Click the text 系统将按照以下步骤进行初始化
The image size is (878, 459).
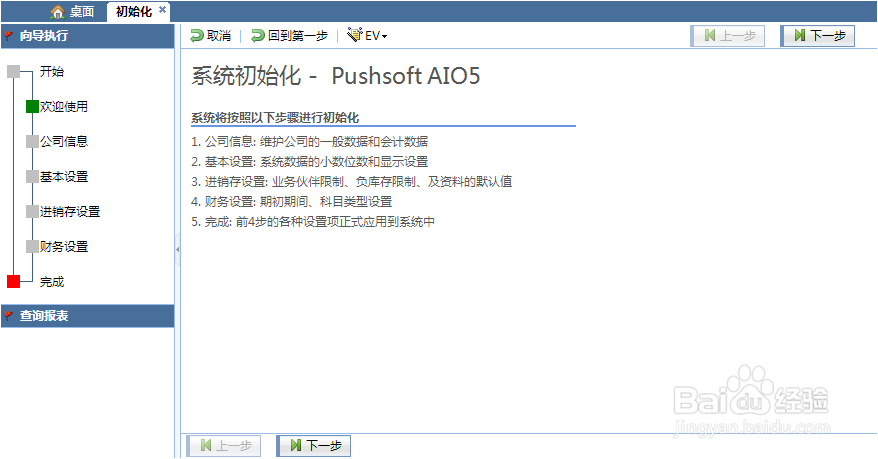click(x=275, y=118)
